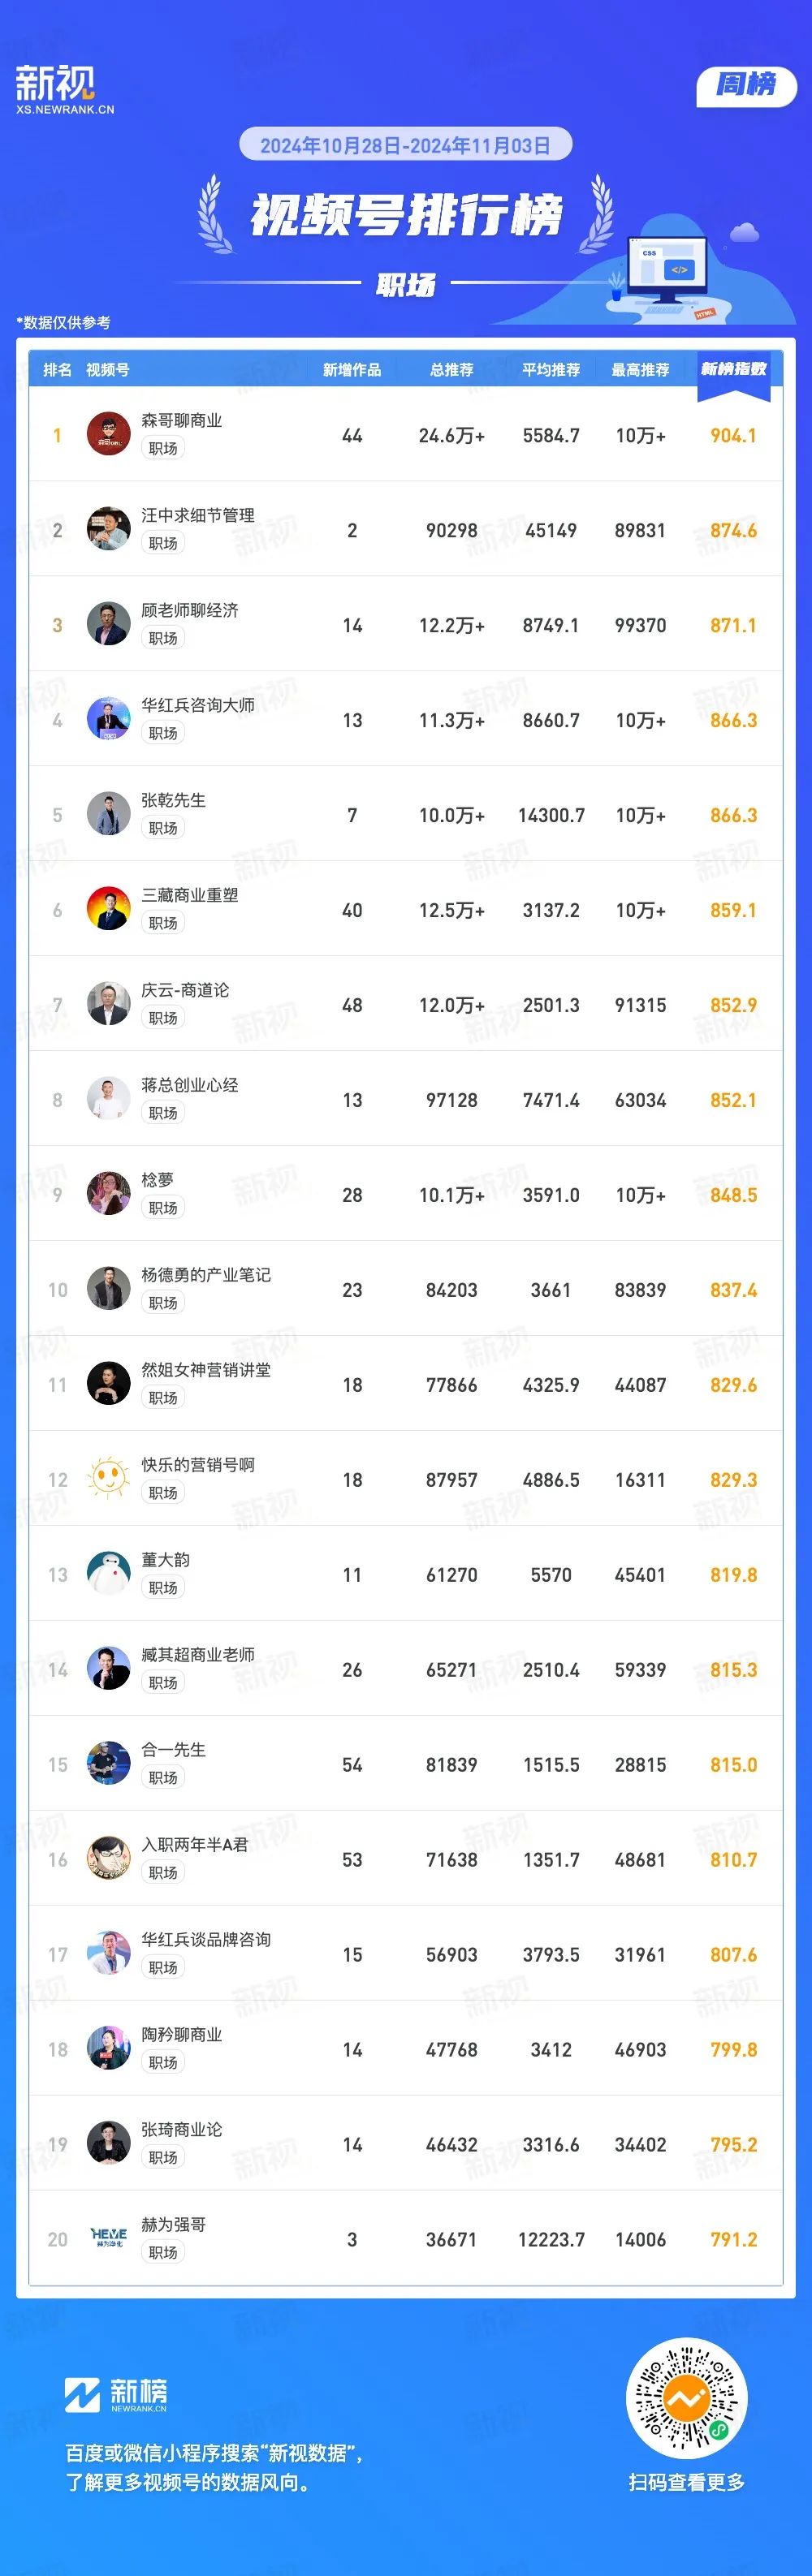The width and height of the screenshot is (812, 2576).
Task: Click the 新榜 logo in the footer
Action: 116,2394
